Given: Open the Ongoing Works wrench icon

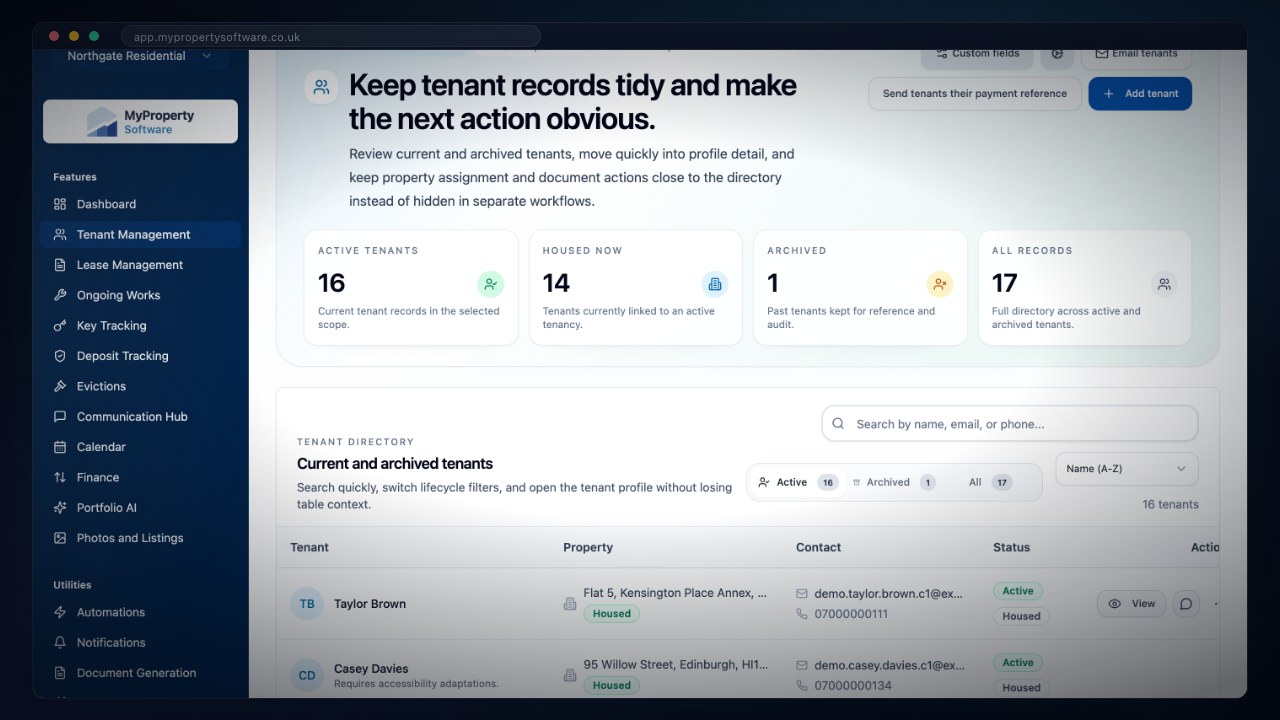Looking at the screenshot, I should pos(60,295).
